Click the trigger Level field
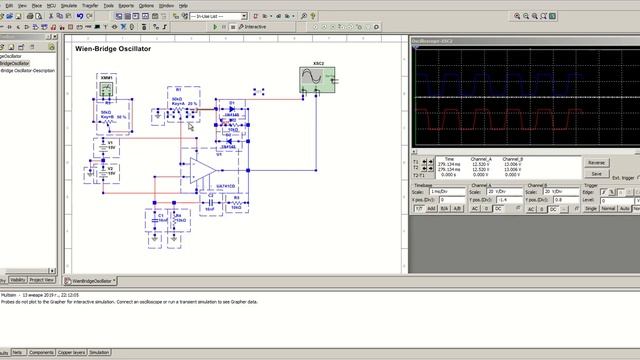640x360 pixels. click(616, 200)
